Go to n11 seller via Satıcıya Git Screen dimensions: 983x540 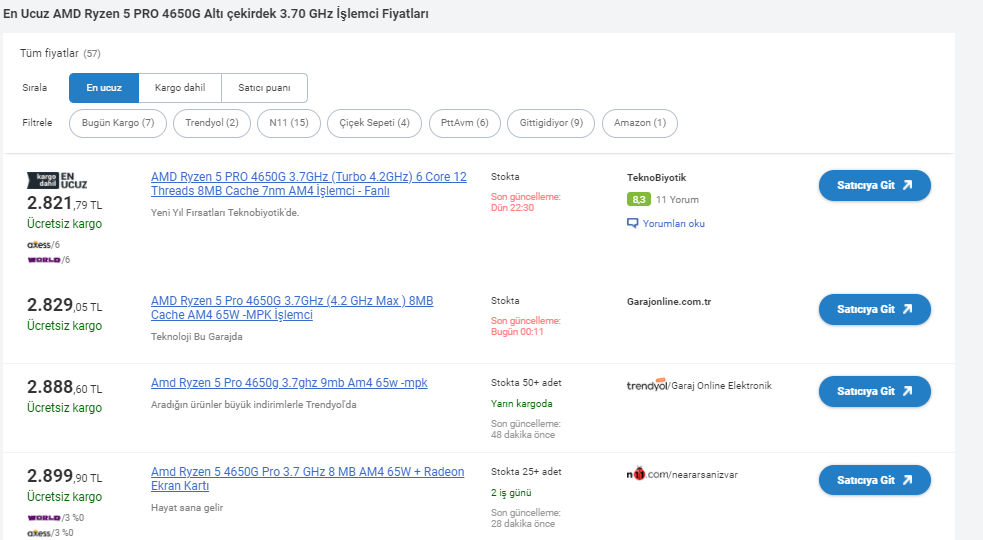click(875, 480)
